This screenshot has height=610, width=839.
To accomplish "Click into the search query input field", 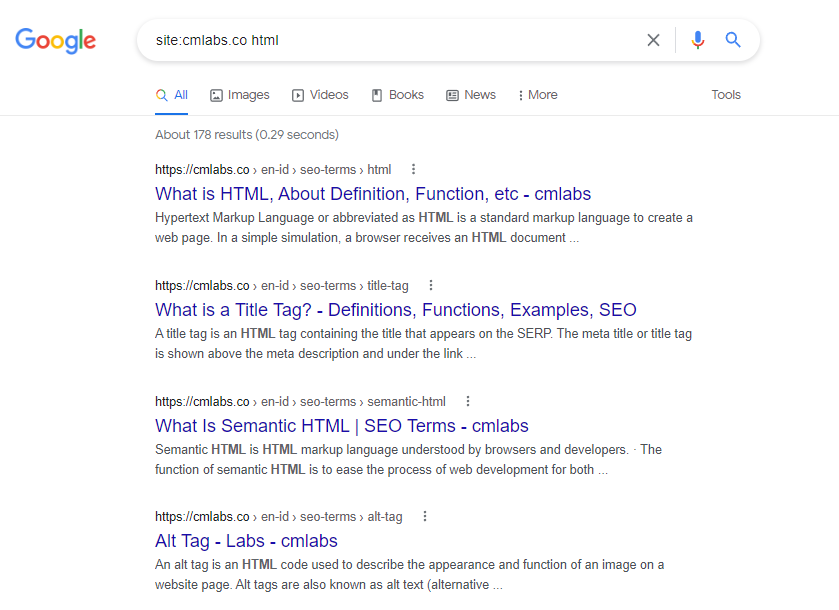I will pyautogui.click(x=396, y=40).
